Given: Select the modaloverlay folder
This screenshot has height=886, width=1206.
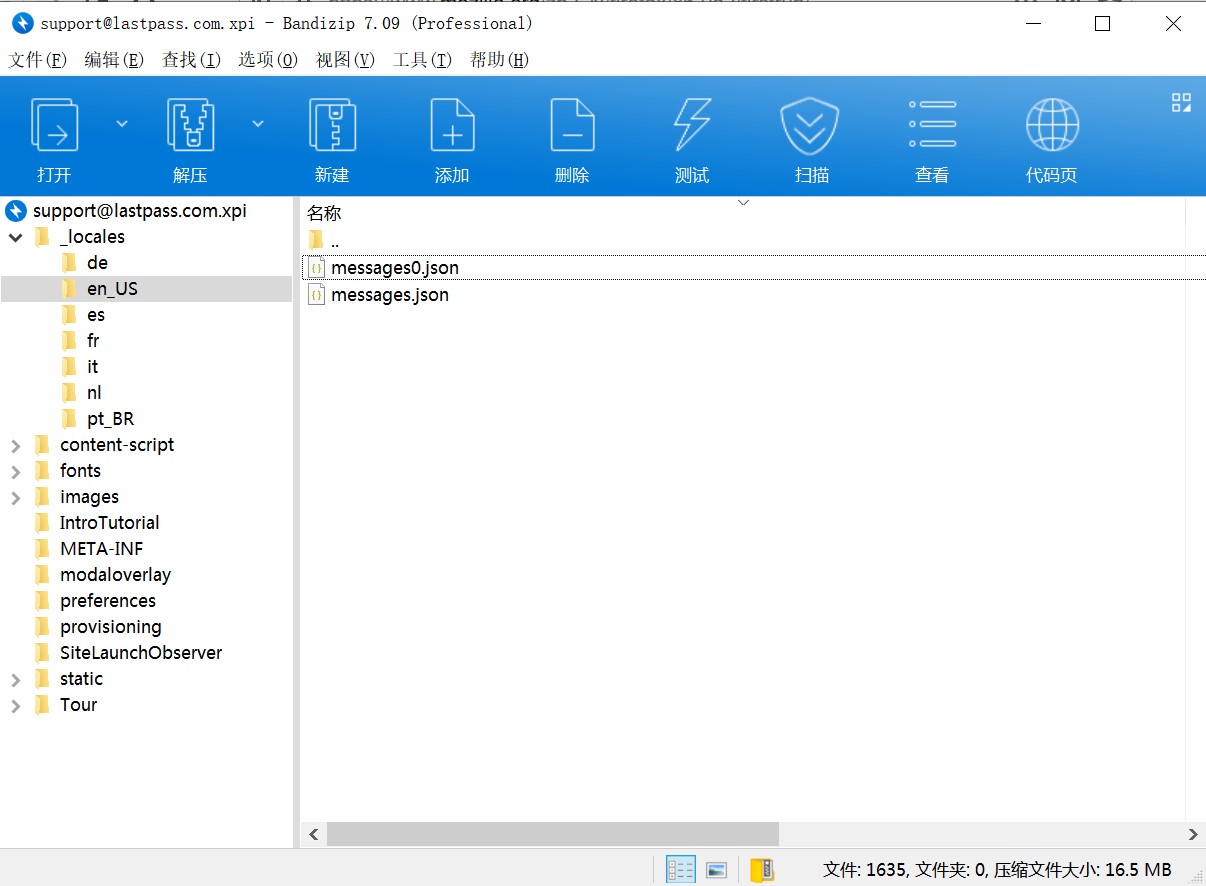Looking at the screenshot, I should (115, 575).
